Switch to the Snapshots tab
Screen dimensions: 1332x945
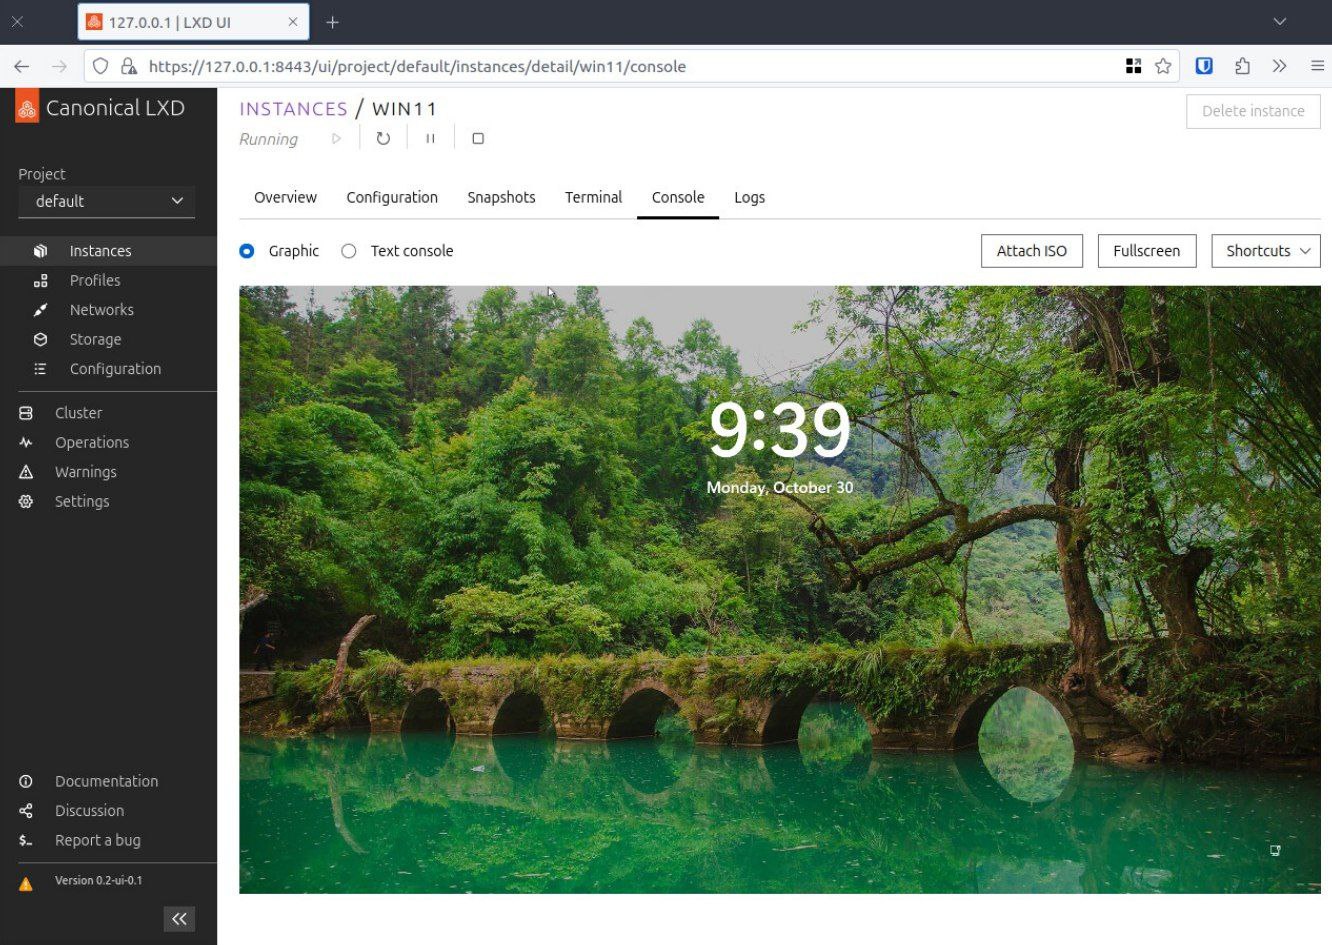(501, 198)
